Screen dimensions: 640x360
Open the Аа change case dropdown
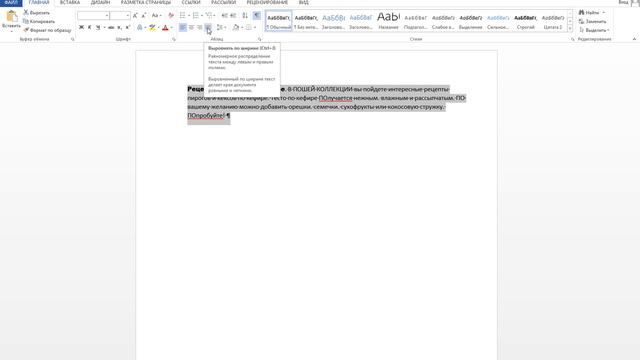tap(156, 16)
